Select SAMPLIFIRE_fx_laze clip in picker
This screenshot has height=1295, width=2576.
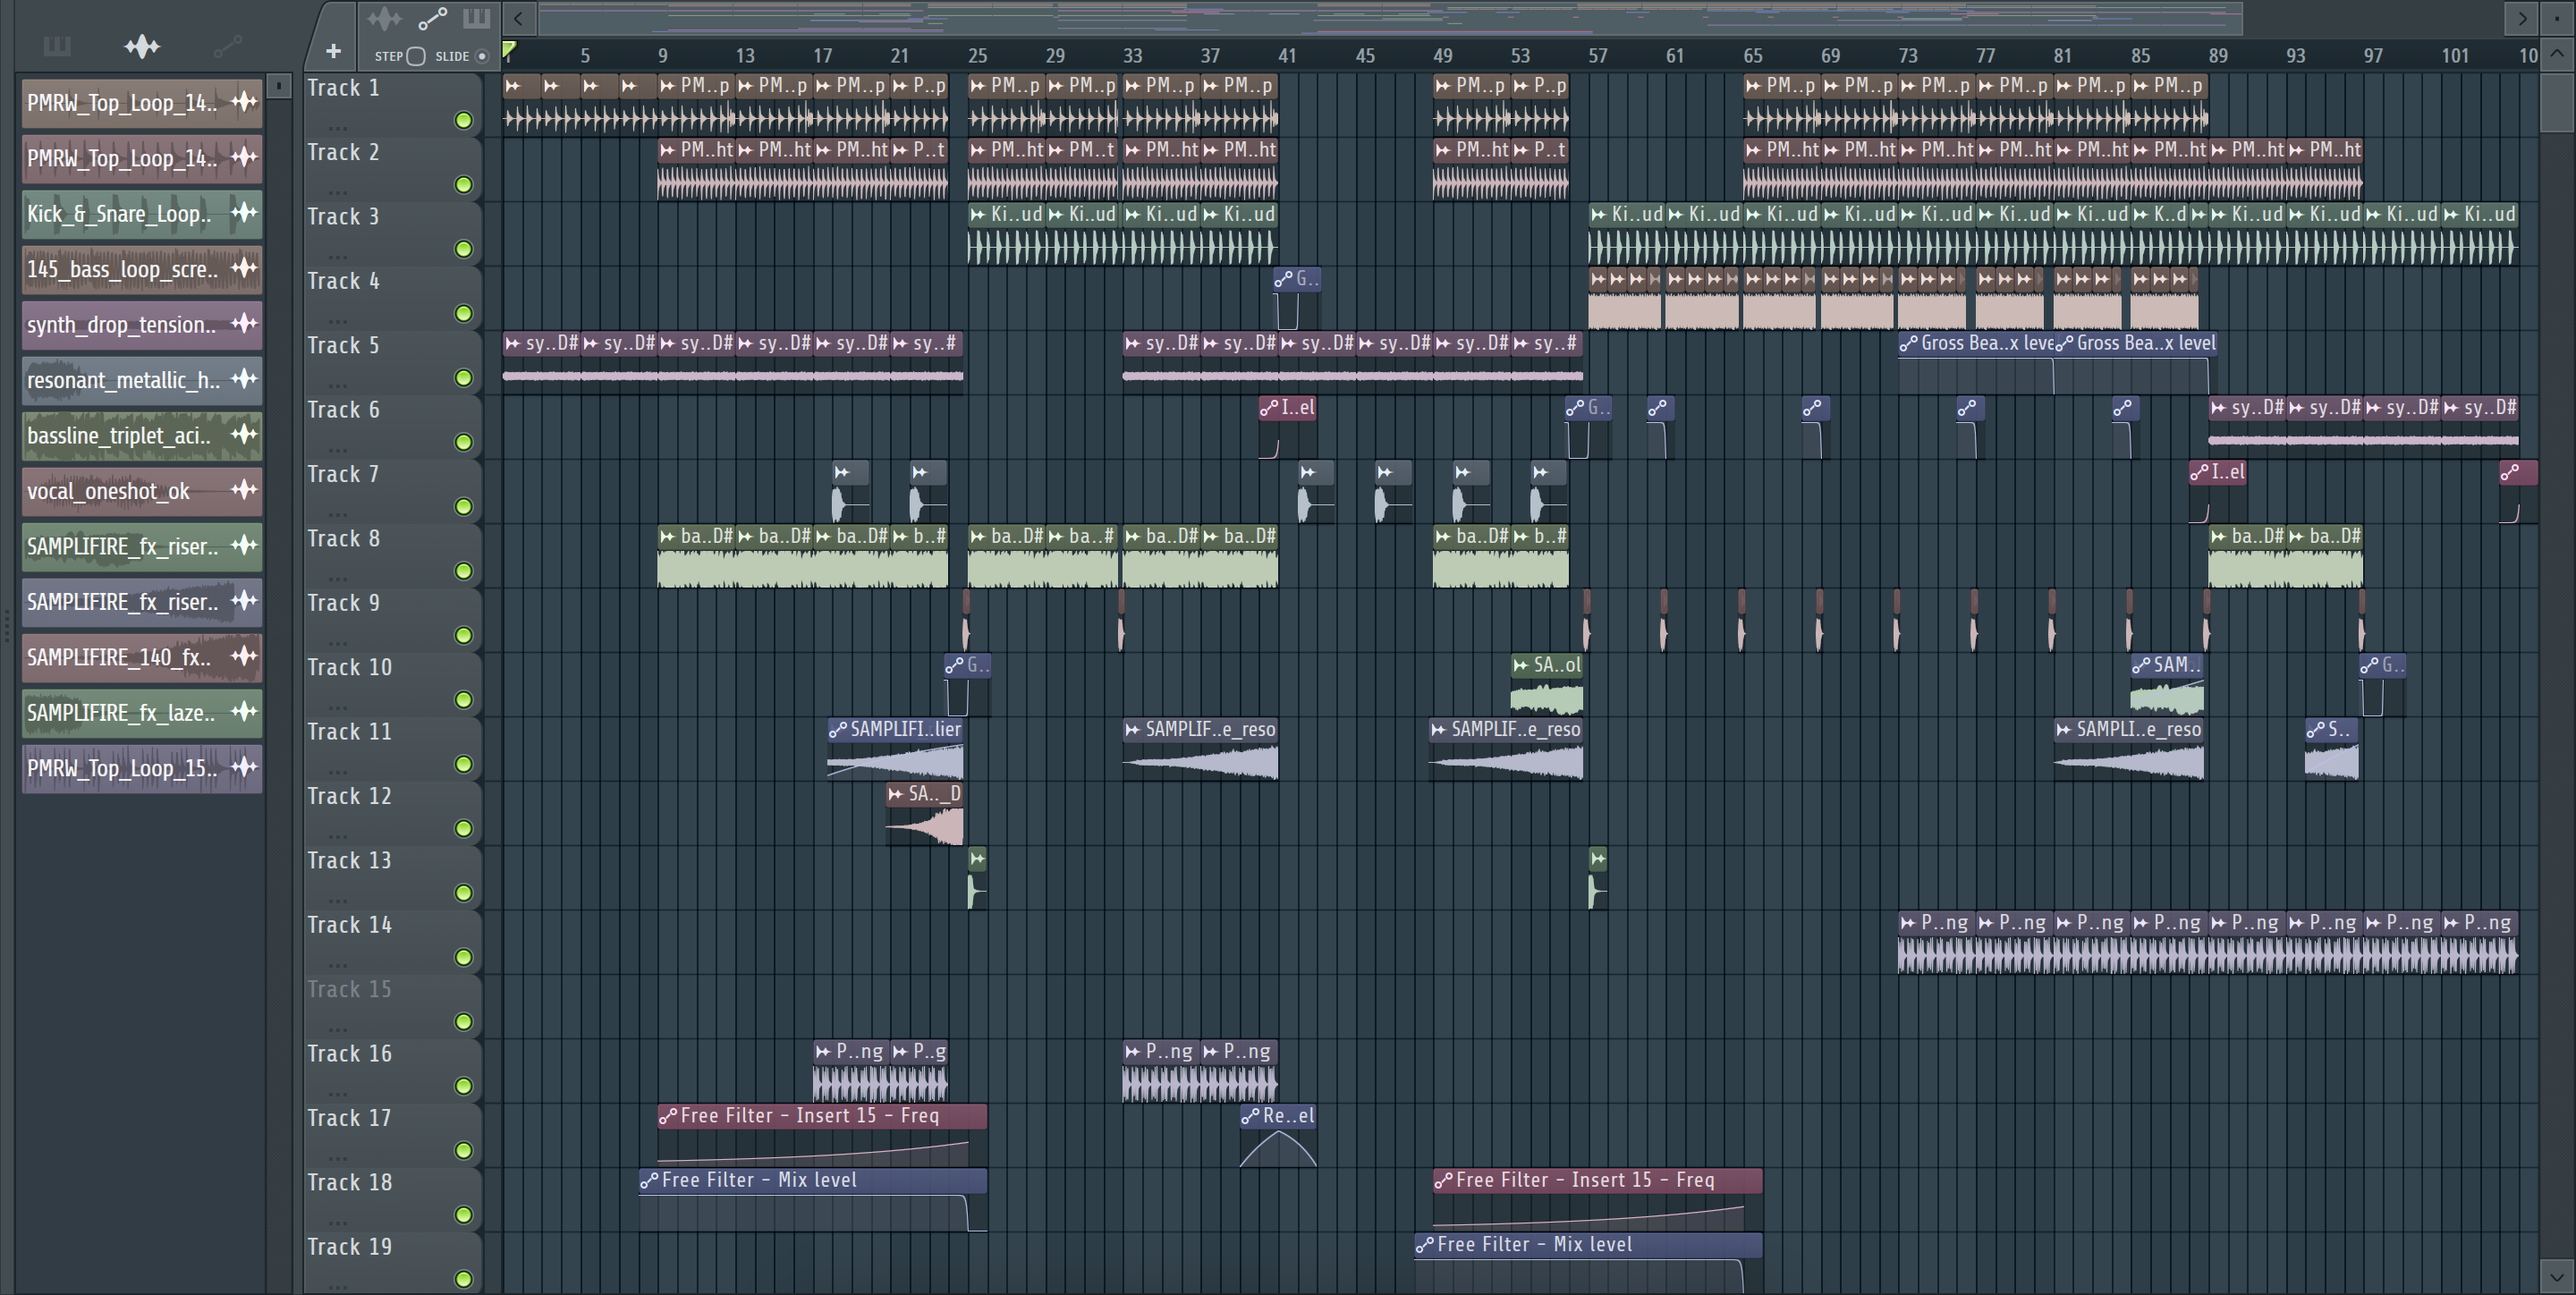(142, 712)
